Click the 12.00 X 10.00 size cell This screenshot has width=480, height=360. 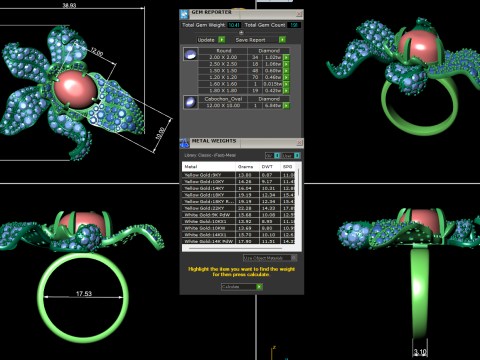pyautogui.click(x=223, y=106)
